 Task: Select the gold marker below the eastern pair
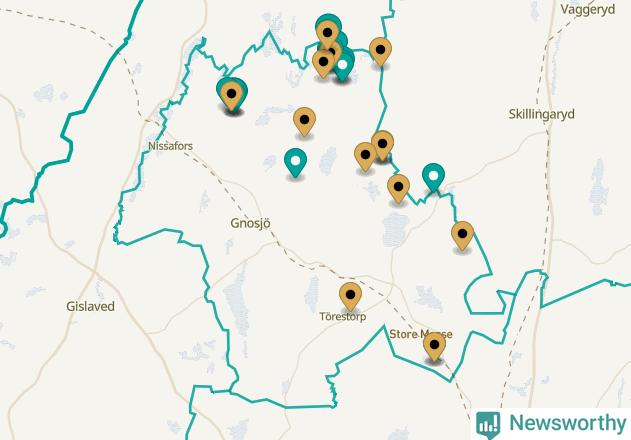point(398,189)
